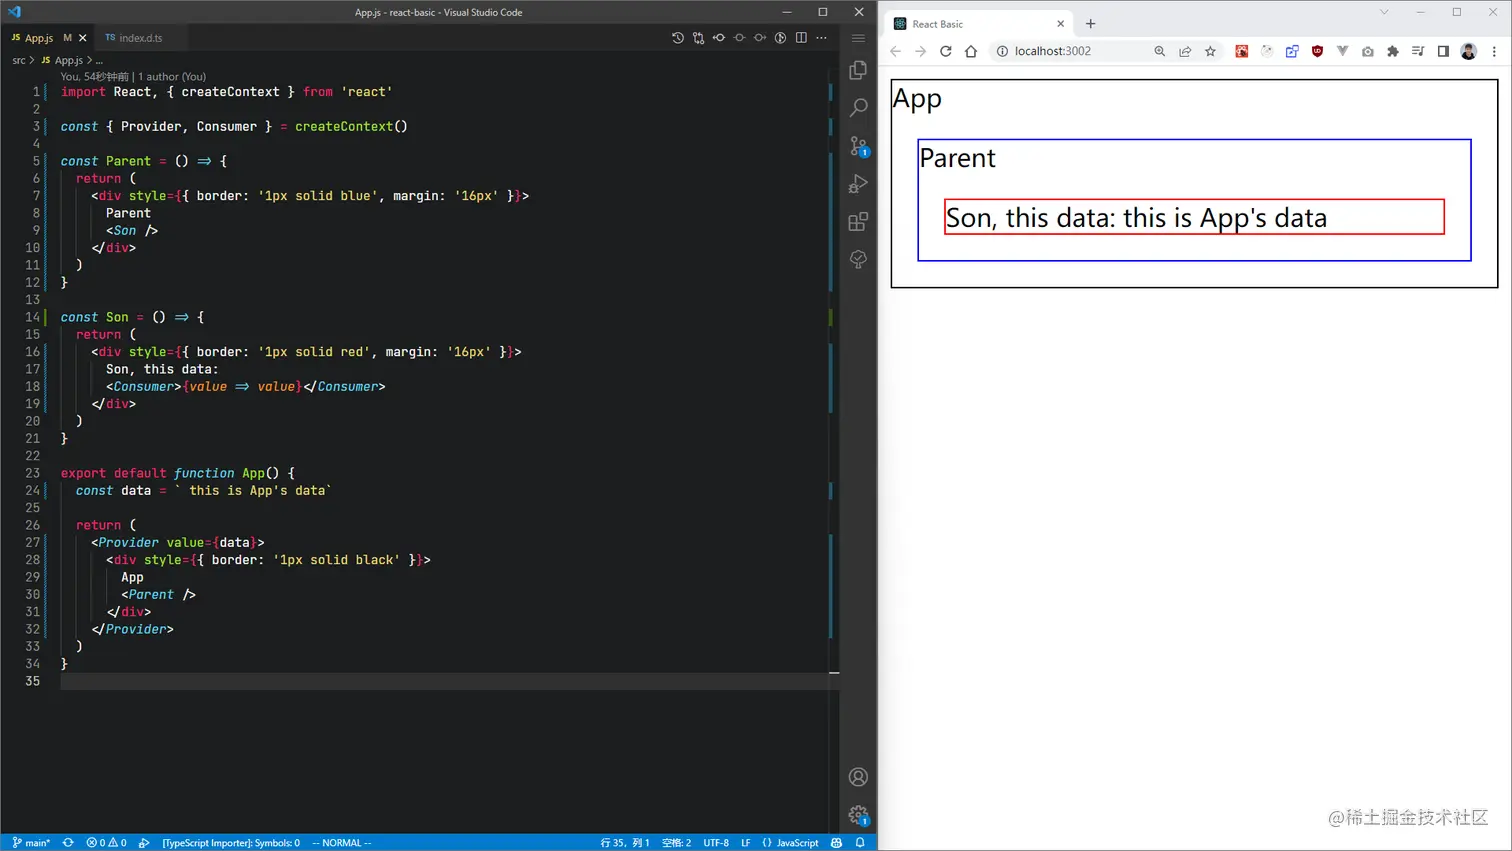Viewport: 1512px width, 851px height.
Task: Switch git branch from main* in status bar
Action: pos(31,843)
